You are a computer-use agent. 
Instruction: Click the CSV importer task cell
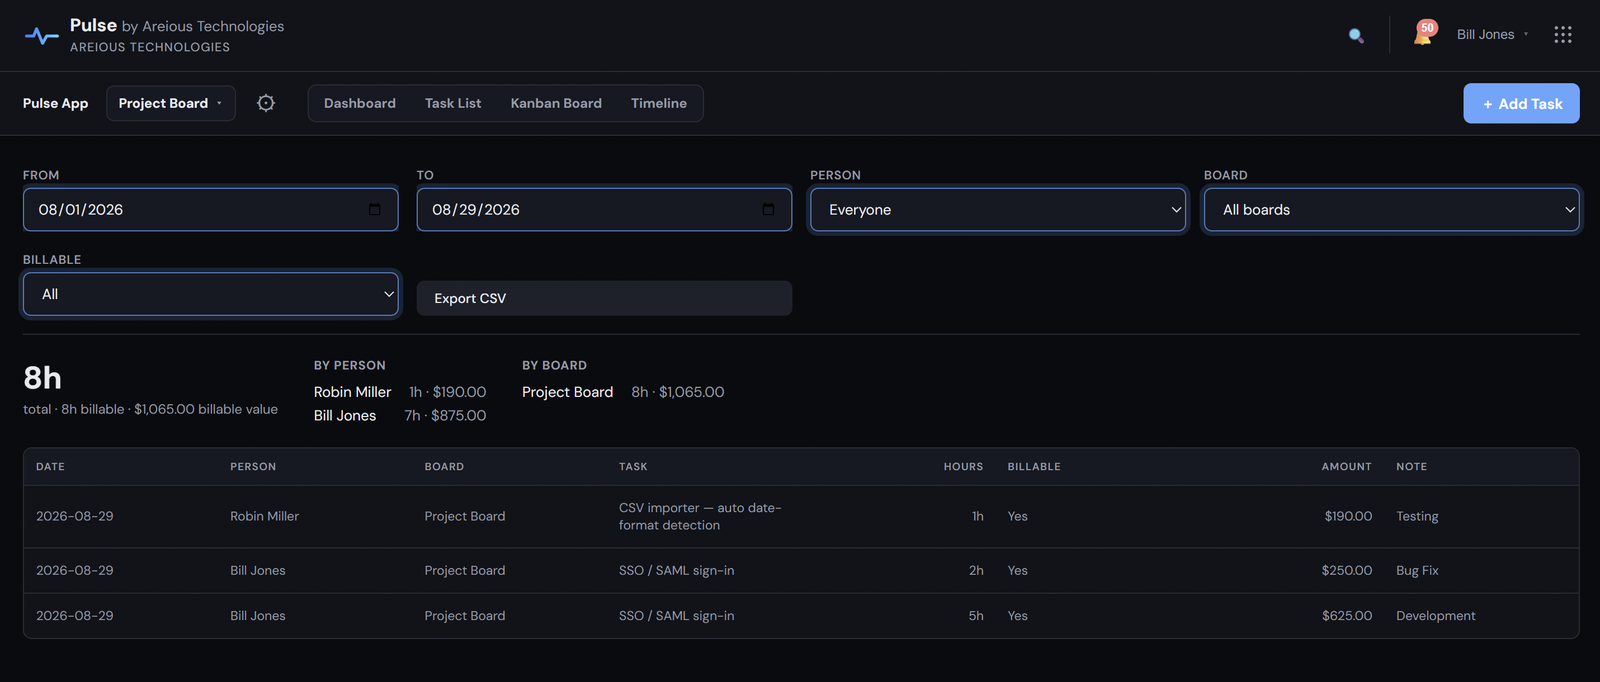[700, 516]
